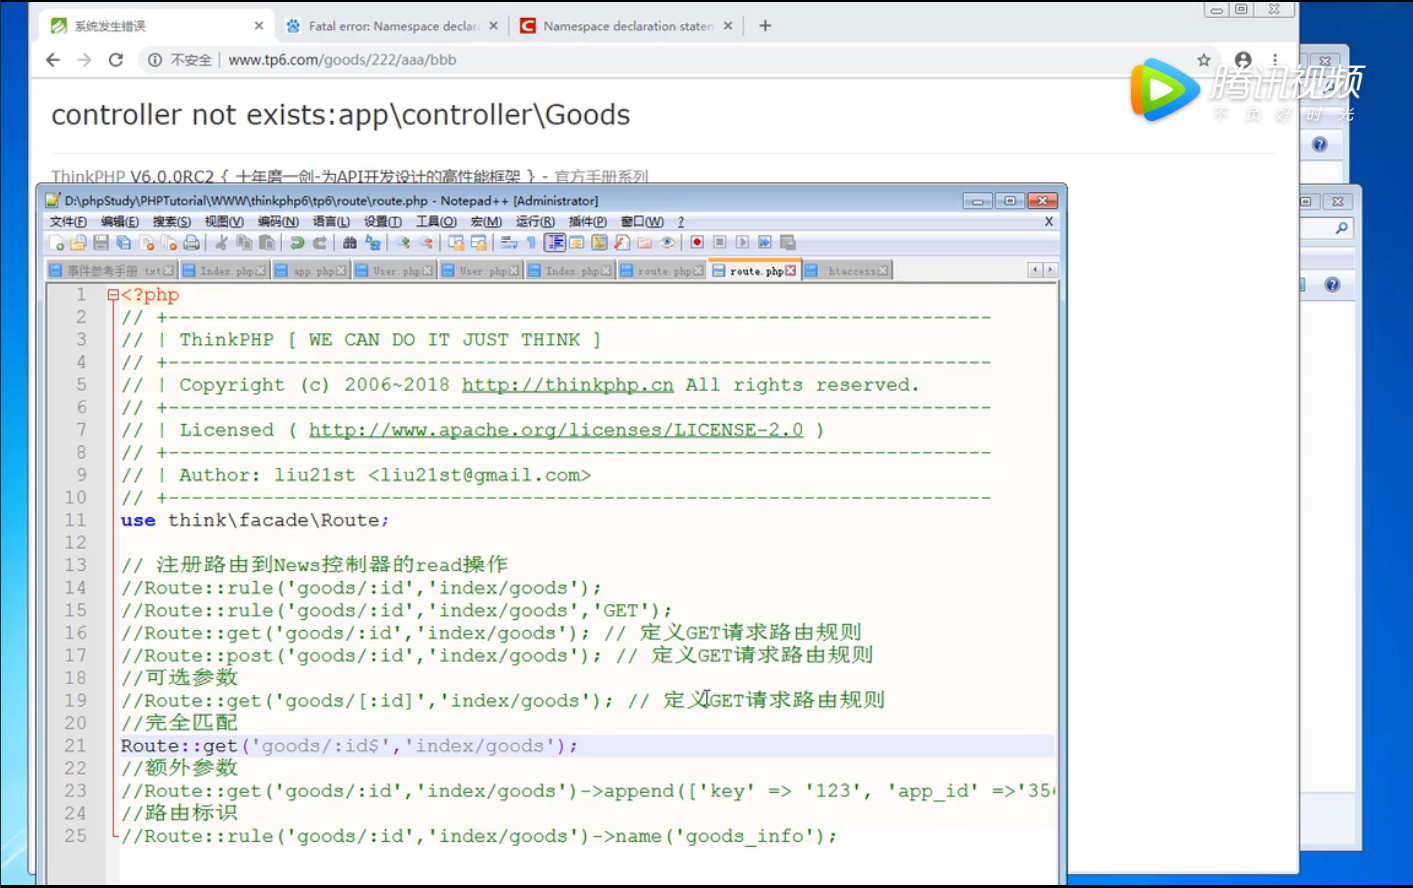This screenshot has width=1413, height=888.
Task: Create a new file in Notepad++ toolbar
Action: click(57, 242)
